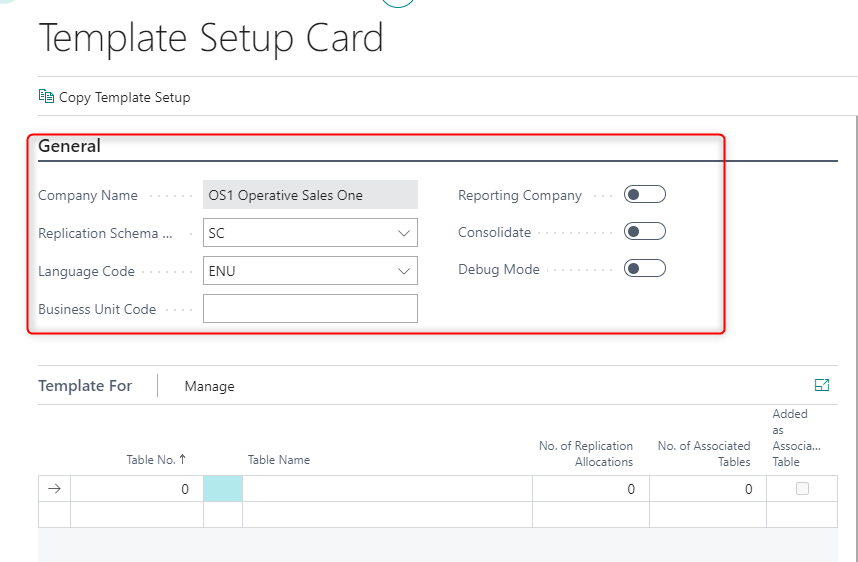Click the Table No. cell in first row
Viewport: 858px width, 562px height.
137,489
